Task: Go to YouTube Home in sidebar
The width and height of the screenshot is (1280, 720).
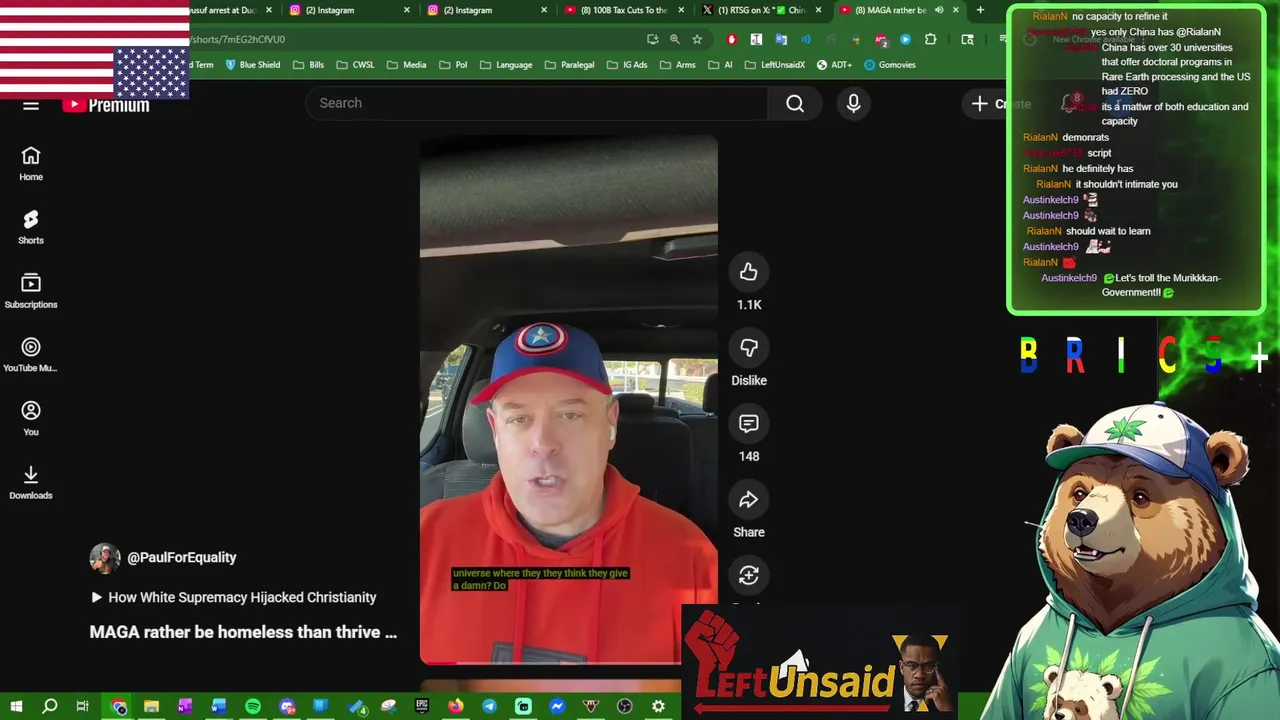Action: pos(31,164)
